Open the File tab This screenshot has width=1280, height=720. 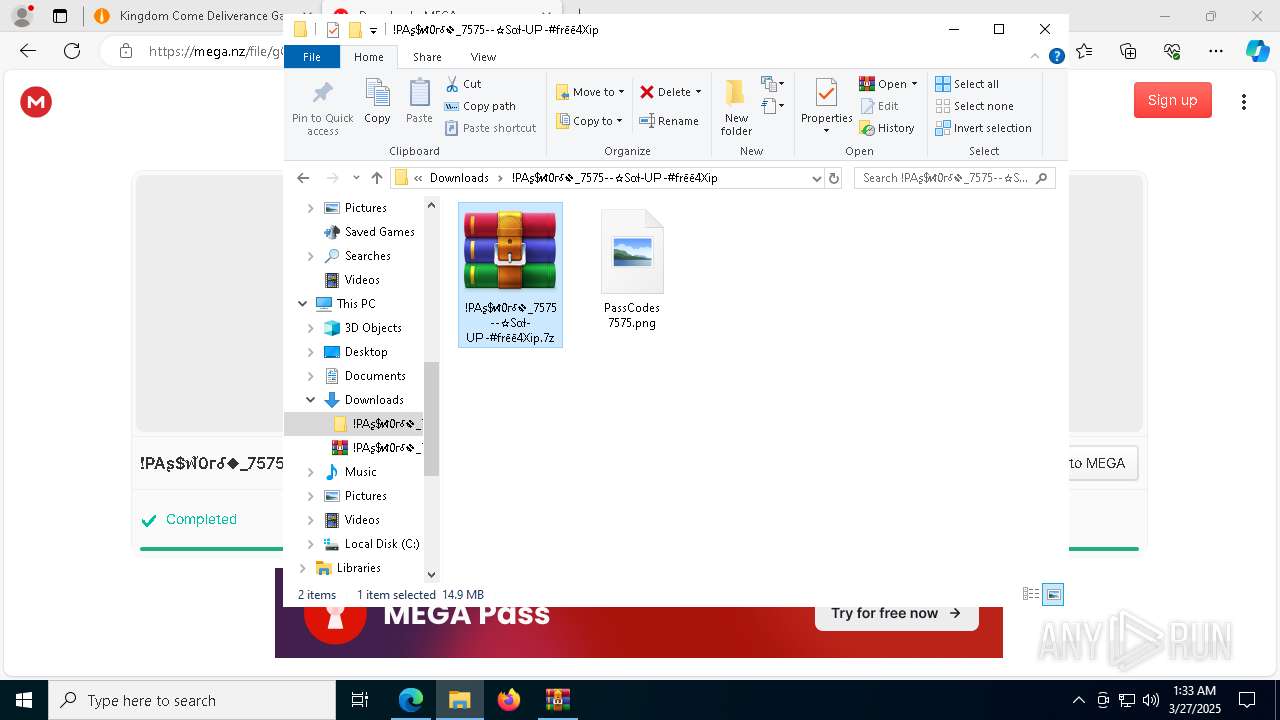pos(312,57)
